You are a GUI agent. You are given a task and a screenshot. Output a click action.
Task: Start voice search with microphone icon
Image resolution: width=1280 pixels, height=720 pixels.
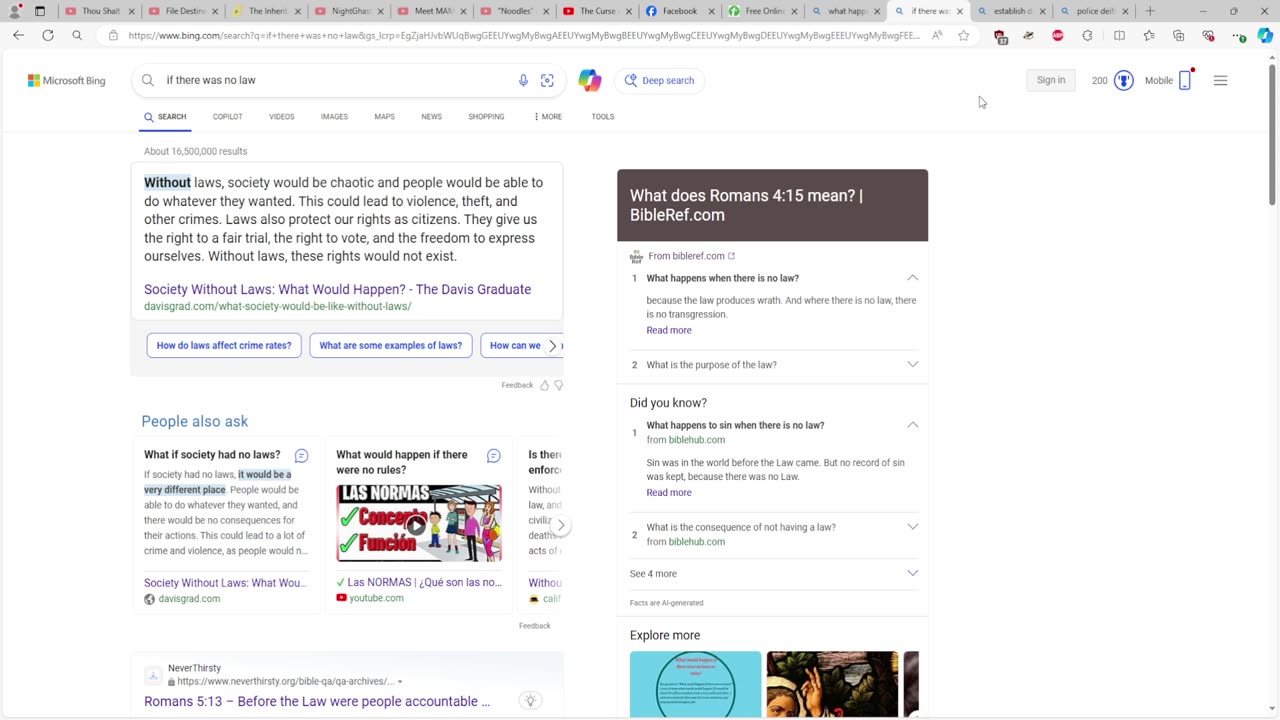pyautogui.click(x=523, y=80)
